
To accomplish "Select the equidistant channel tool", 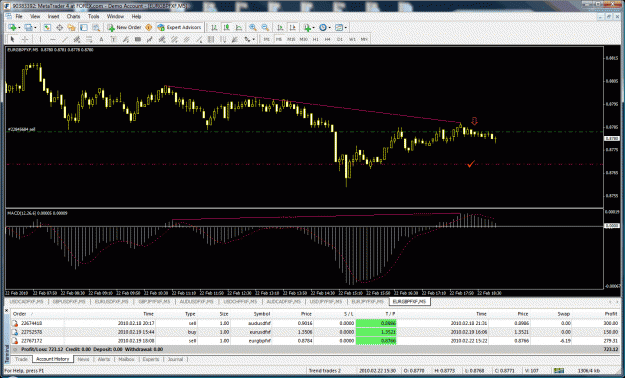I will (77, 39).
